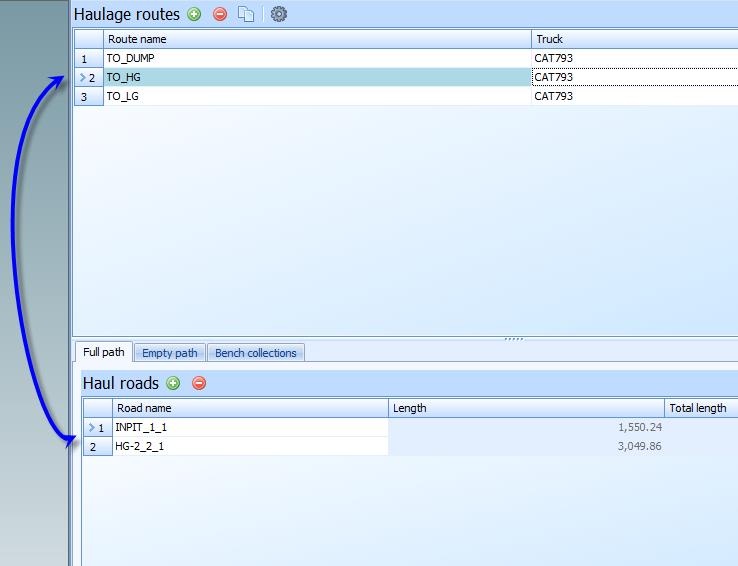Show the Bench collections tab
738x566 pixels.
(x=256, y=353)
